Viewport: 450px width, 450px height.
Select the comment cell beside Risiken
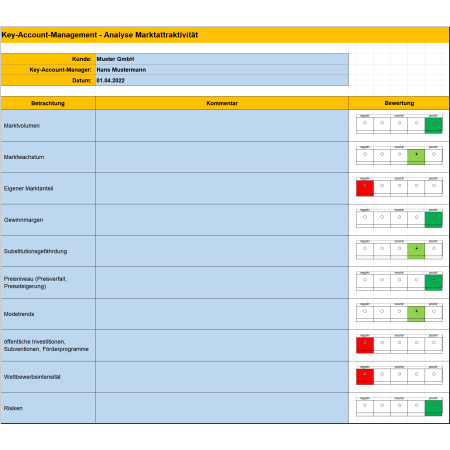point(222,408)
